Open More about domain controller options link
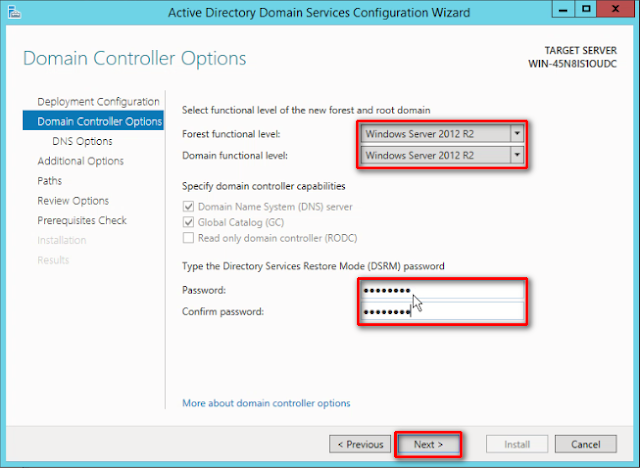The image size is (640, 468). point(266,403)
